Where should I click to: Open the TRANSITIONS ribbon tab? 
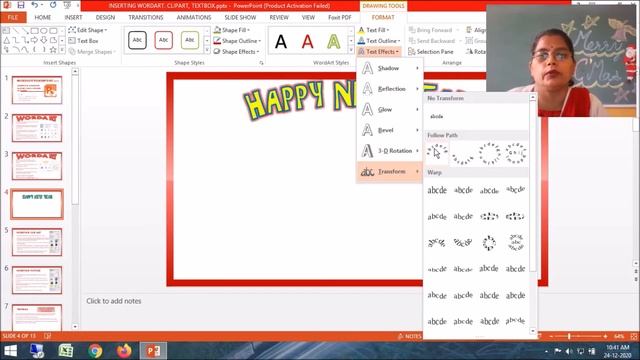(146, 18)
